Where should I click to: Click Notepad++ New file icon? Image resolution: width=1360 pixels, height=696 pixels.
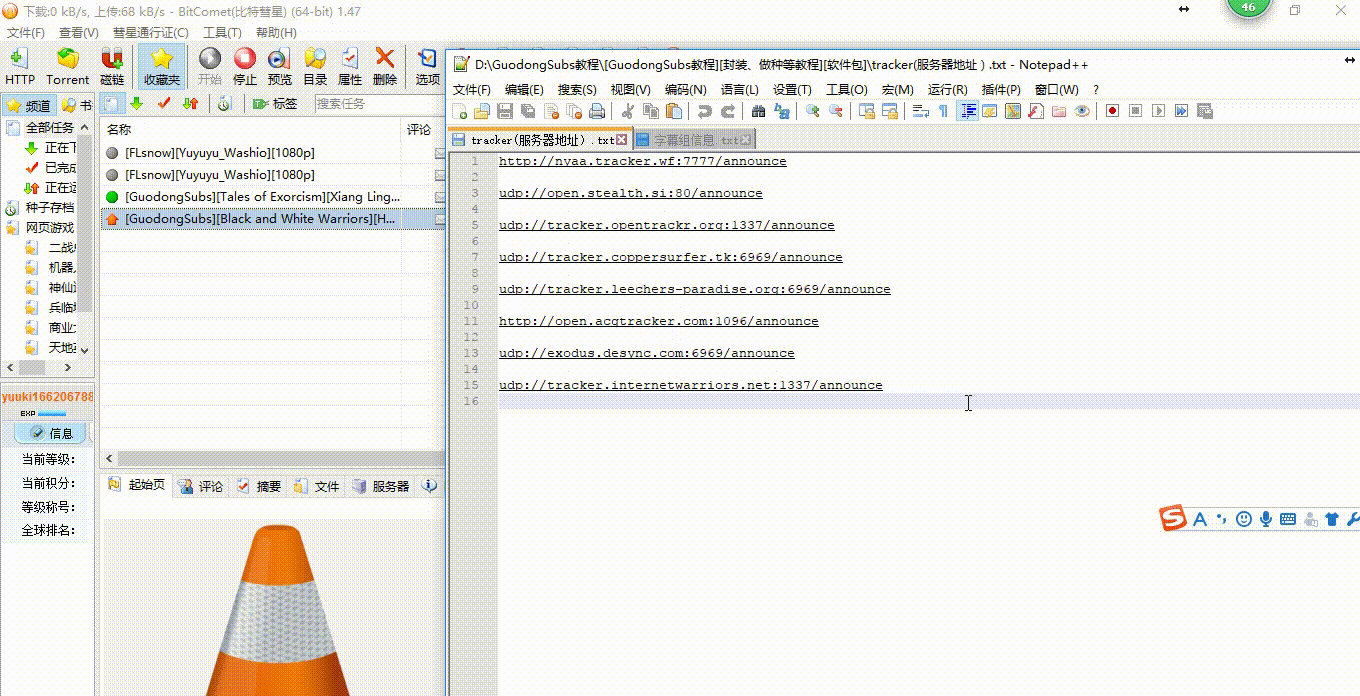coord(461,111)
